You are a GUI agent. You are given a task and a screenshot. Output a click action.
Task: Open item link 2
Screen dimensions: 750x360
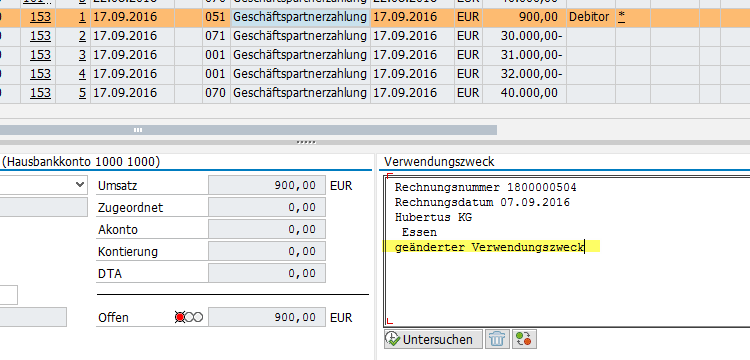pyautogui.click(x=82, y=36)
